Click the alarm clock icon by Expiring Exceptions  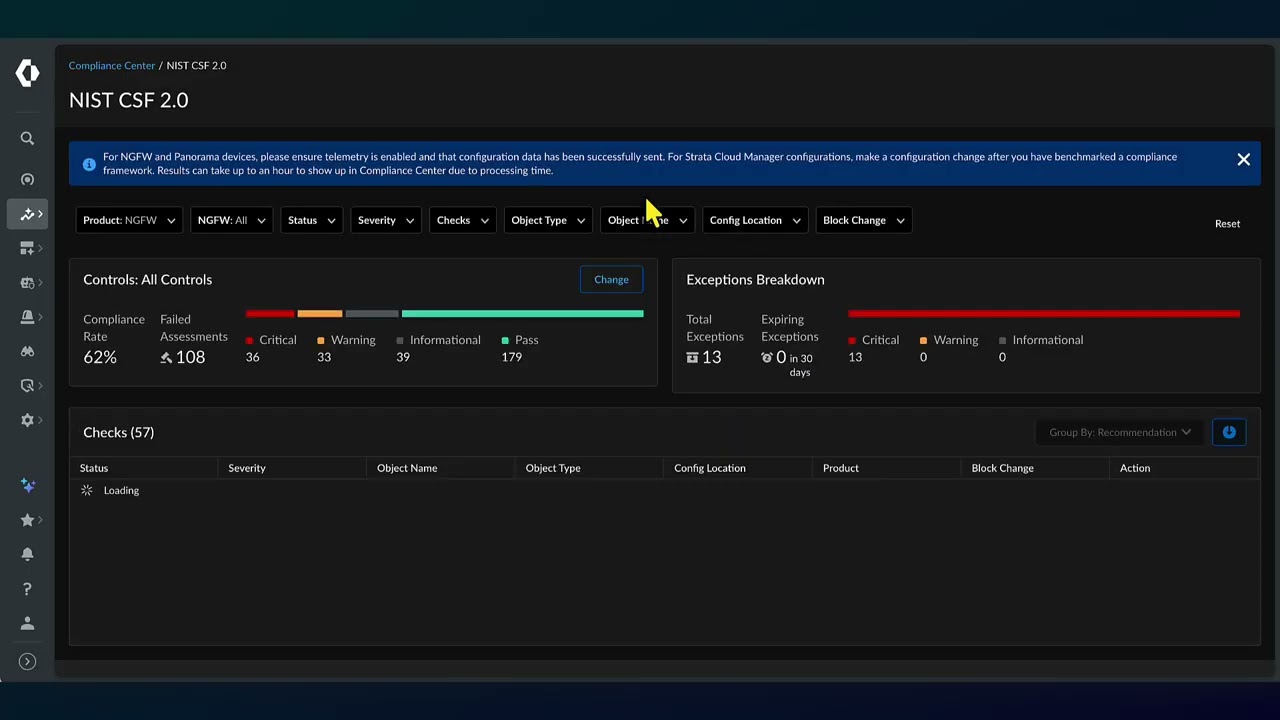pos(767,357)
